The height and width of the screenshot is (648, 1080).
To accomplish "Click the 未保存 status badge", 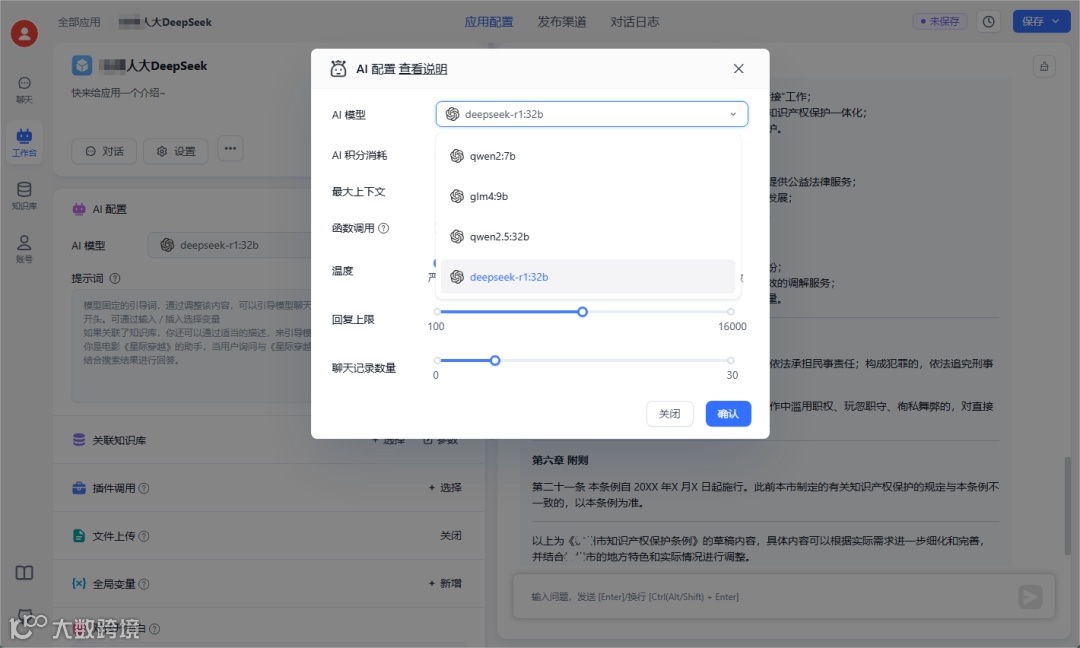I will pyautogui.click(x=940, y=21).
